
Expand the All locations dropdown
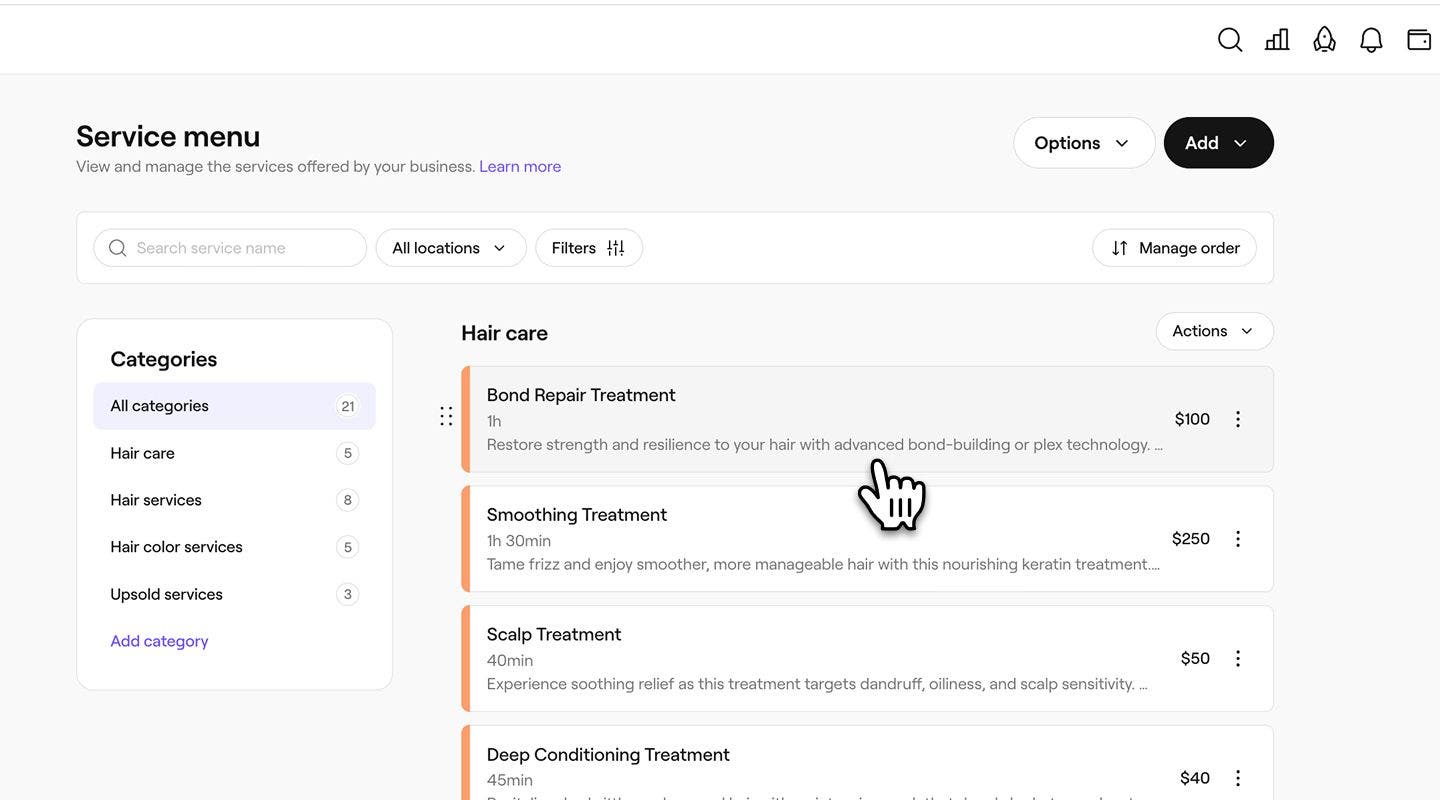(450, 248)
